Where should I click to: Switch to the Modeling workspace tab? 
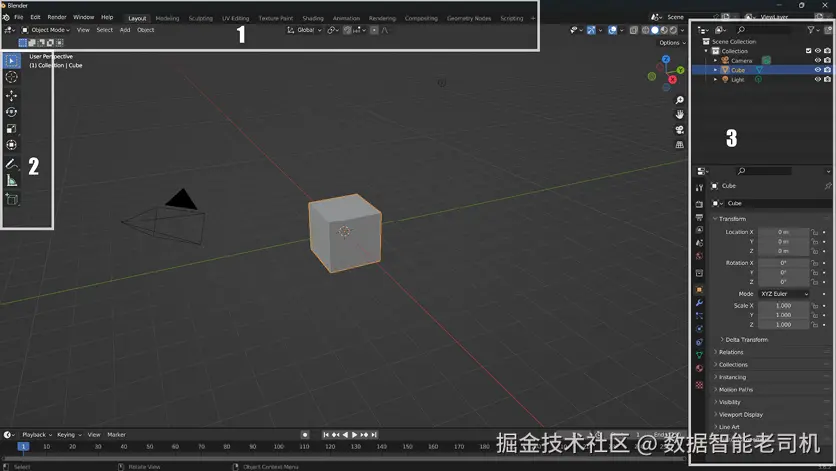[x=167, y=18]
